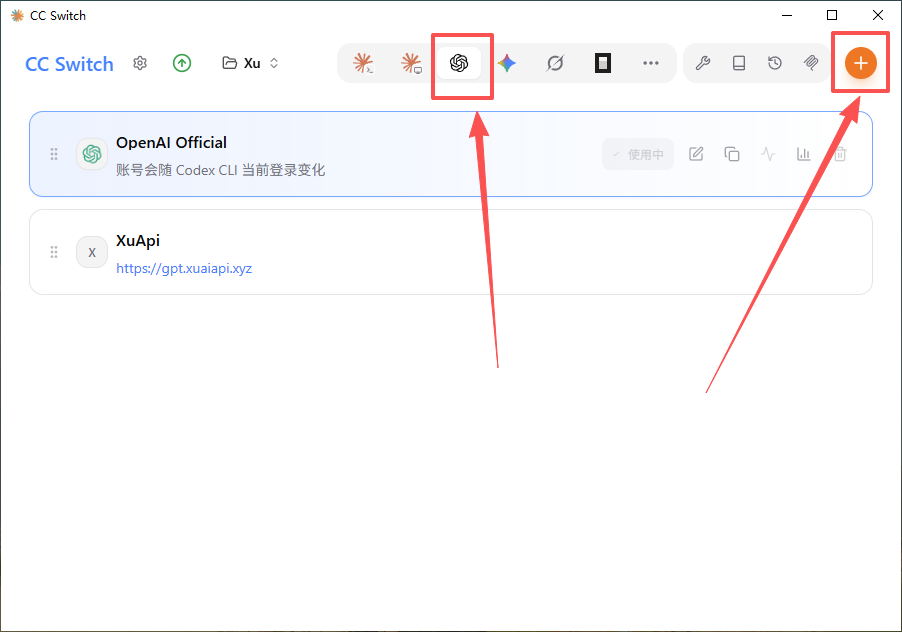
Task: Open the history clock icon
Action: 775,63
